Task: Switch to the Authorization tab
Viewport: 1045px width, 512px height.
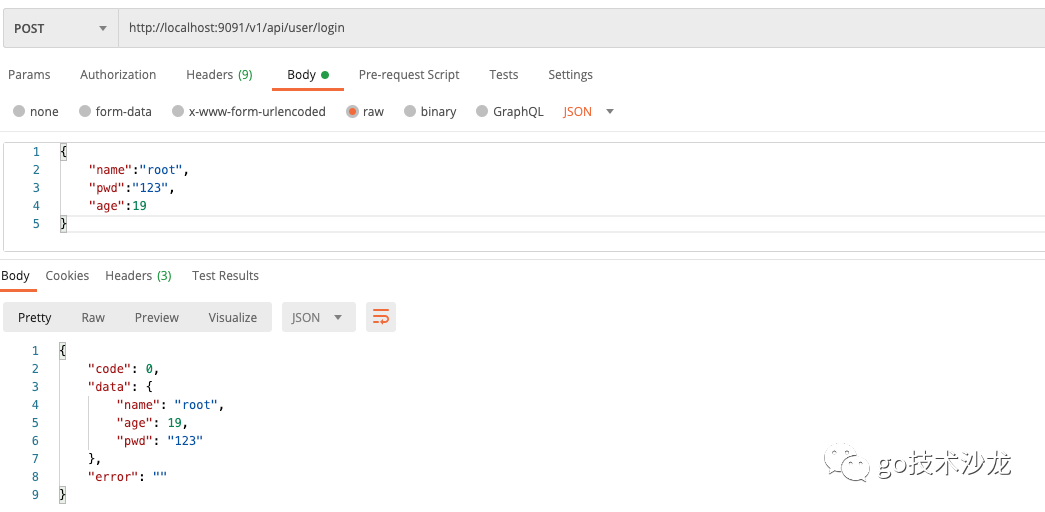Action: pos(118,75)
